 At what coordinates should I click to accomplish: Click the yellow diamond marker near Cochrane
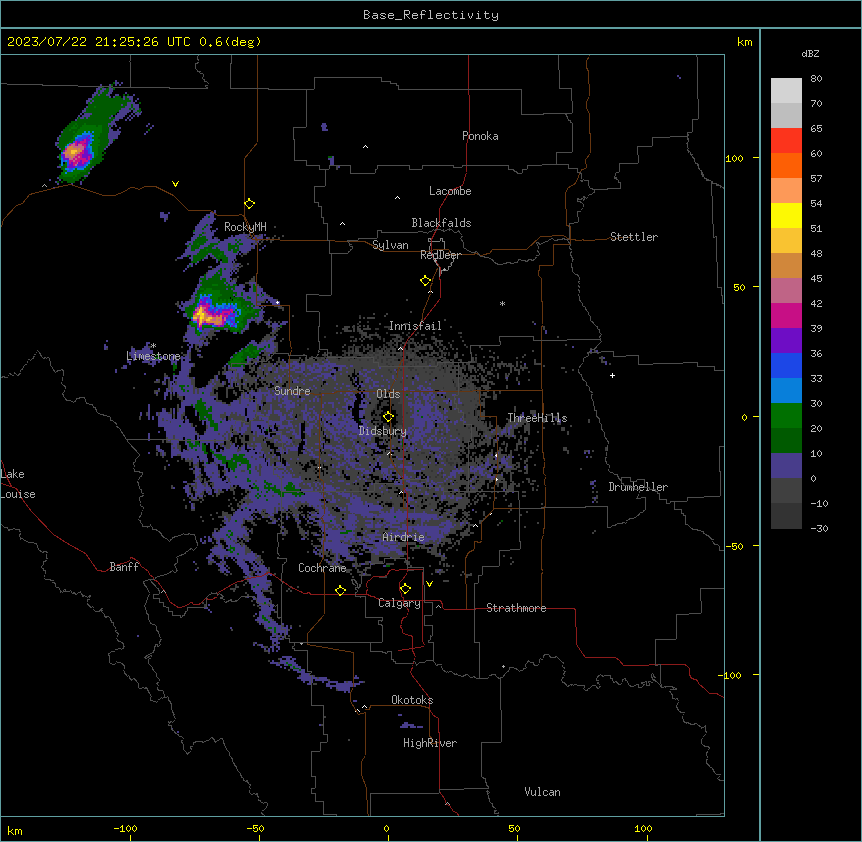(x=340, y=590)
